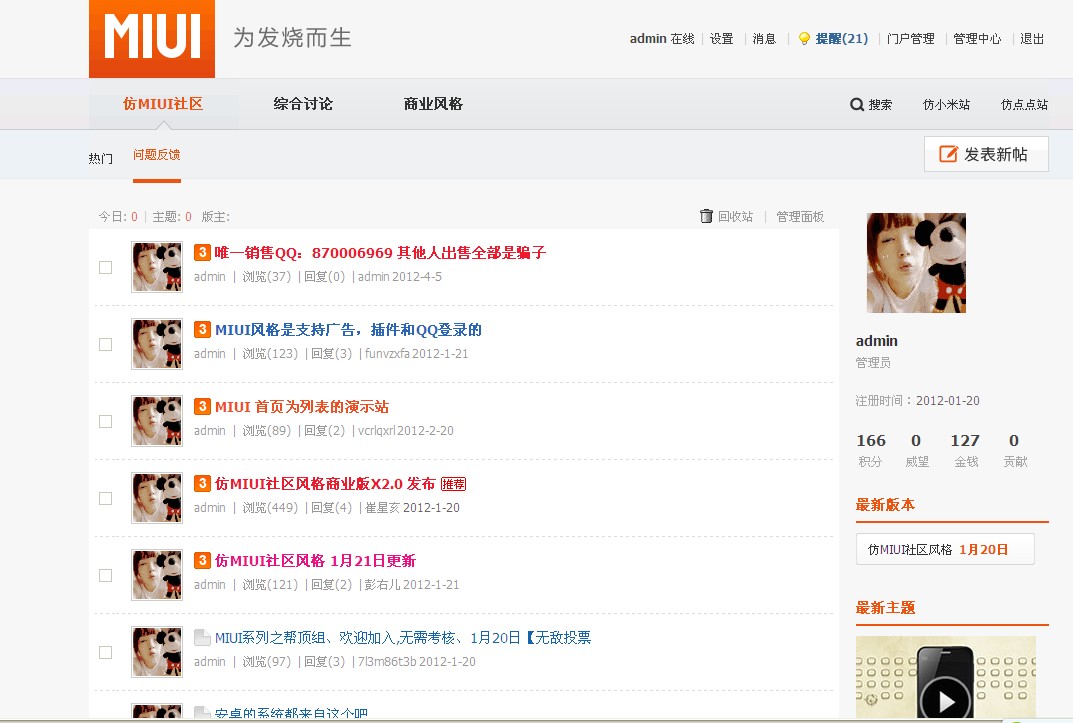Open thread 仿MIUI社区风格 1月21日更新
The height and width of the screenshot is (723, 1073).
coord(315,561)
